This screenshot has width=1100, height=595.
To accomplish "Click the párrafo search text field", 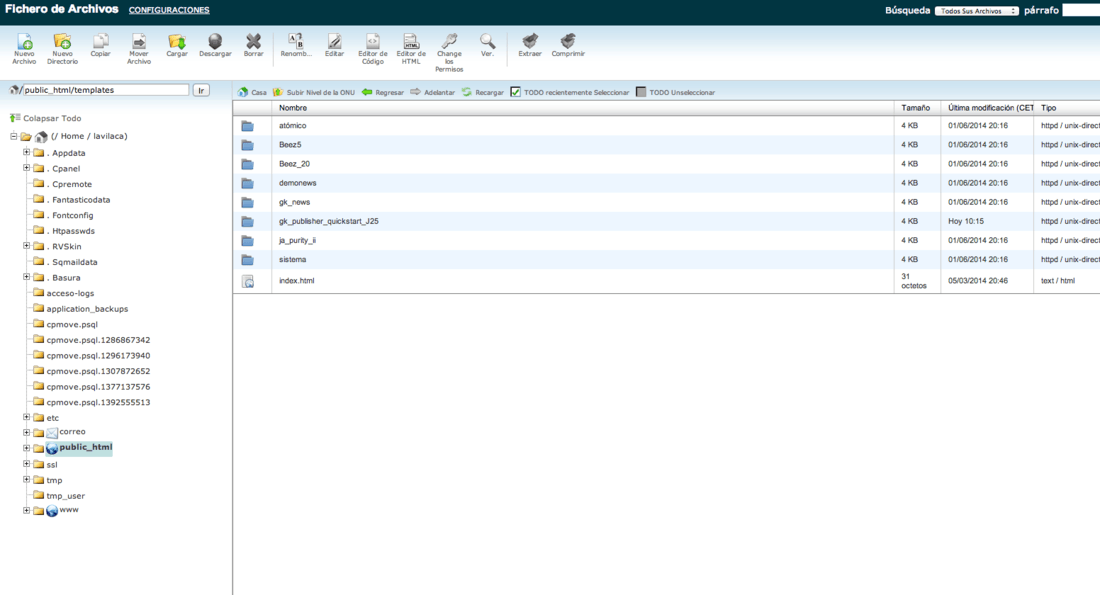I will pyautogui.click(x=1081, y=11).
